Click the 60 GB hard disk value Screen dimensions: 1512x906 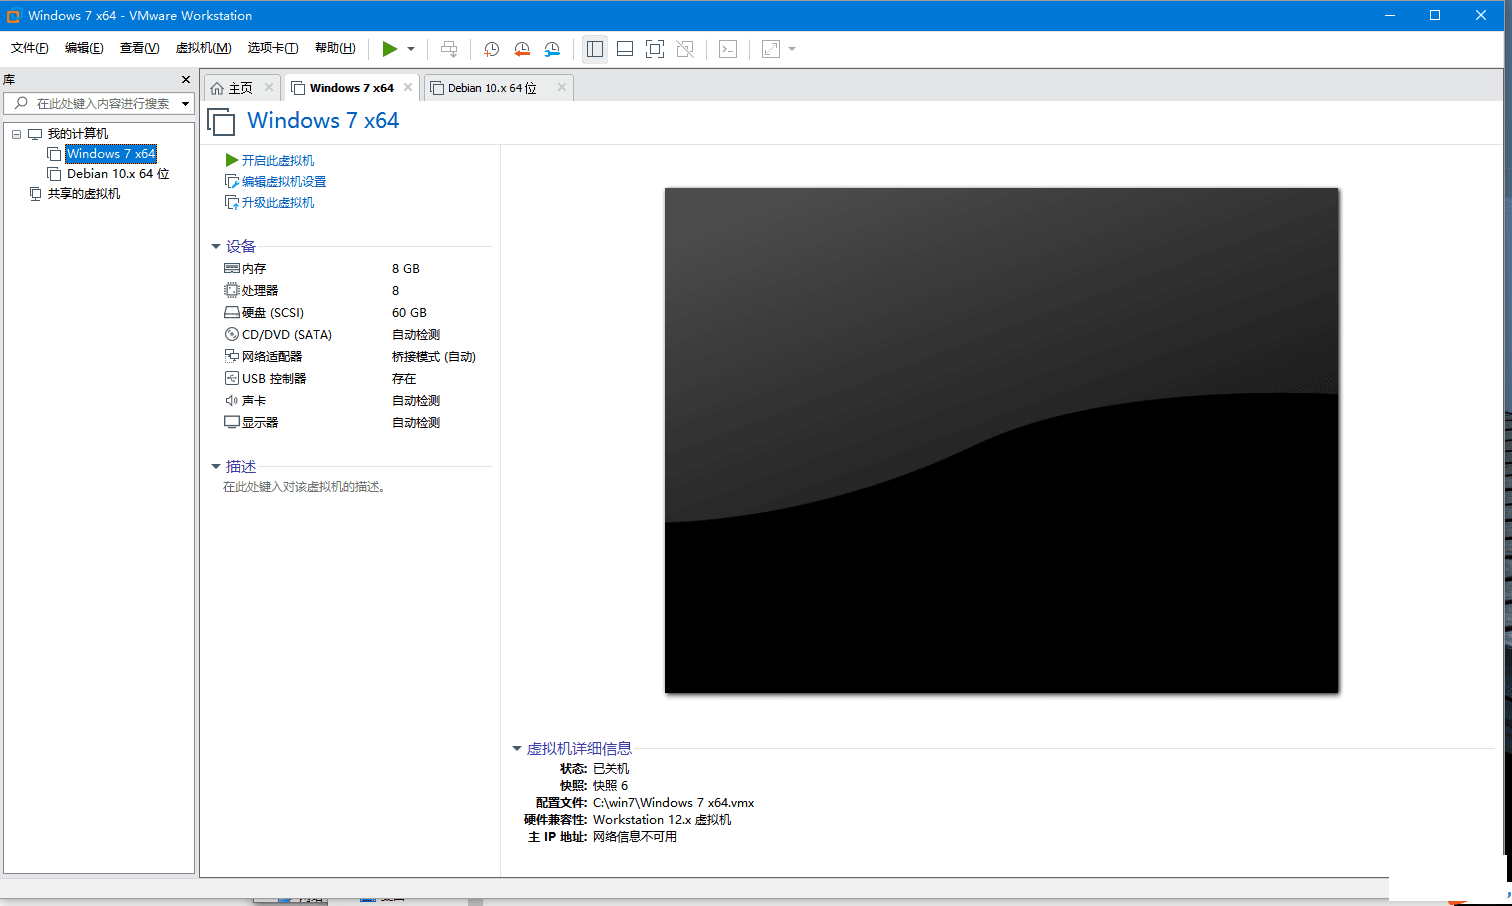click(x=409, y=313)
